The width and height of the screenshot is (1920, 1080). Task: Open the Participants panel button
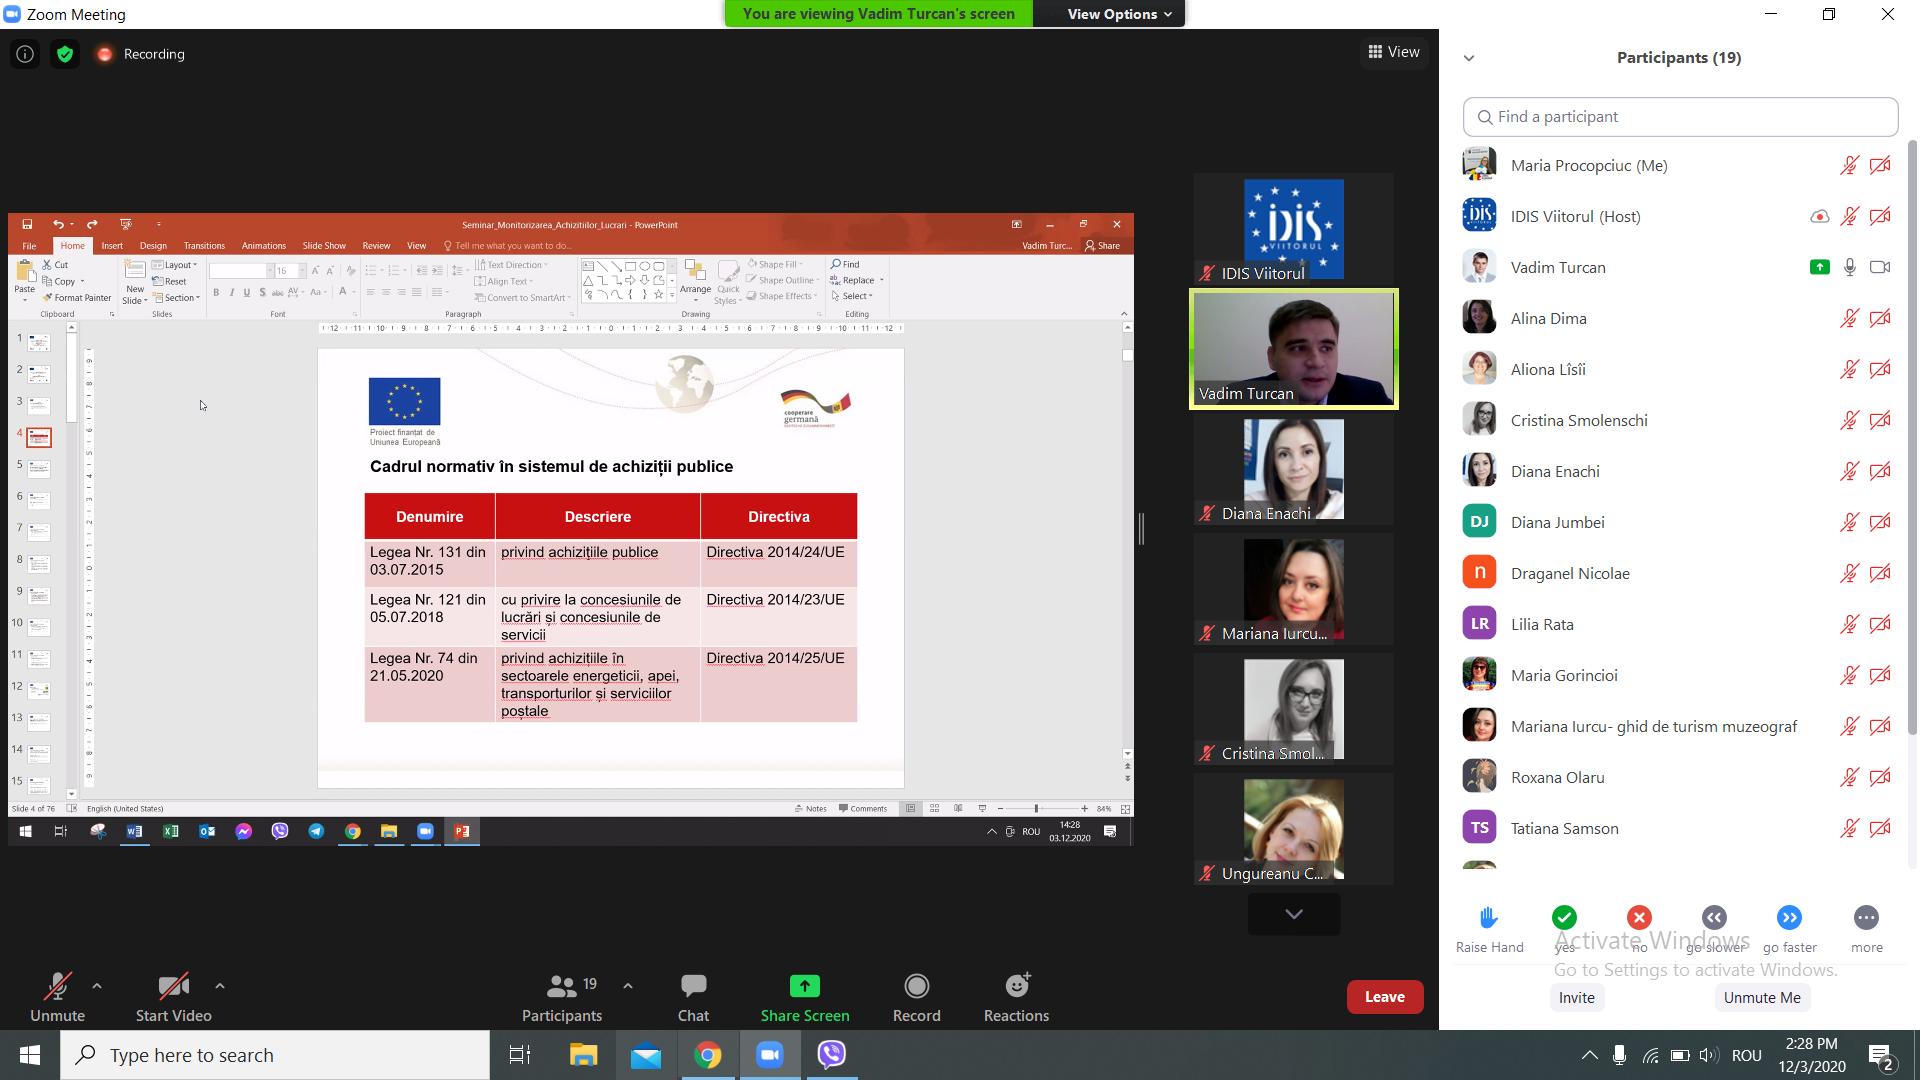pos(562,997)
